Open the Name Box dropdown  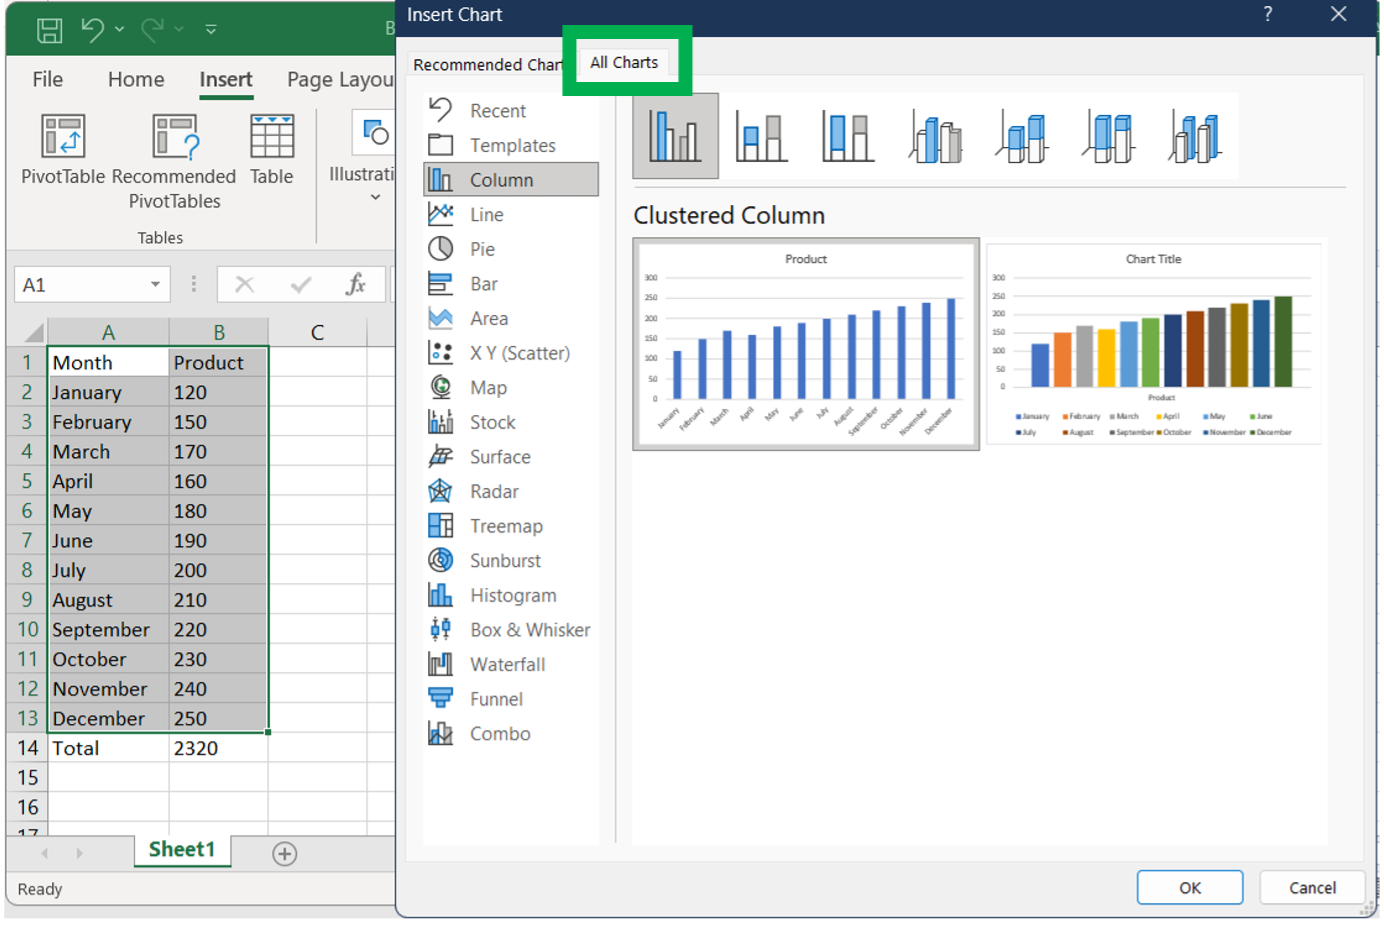point(157,284)
